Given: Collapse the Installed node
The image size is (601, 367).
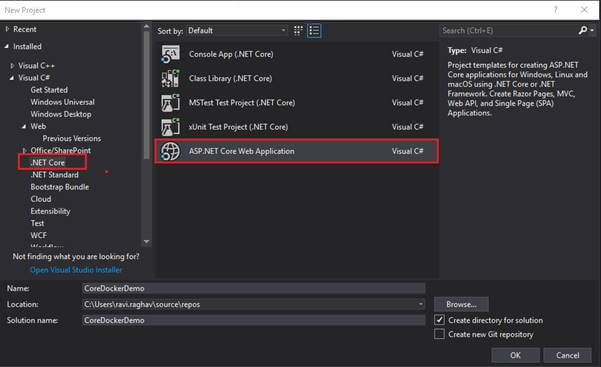Looking at the screenshot, I should coord(7,46).
